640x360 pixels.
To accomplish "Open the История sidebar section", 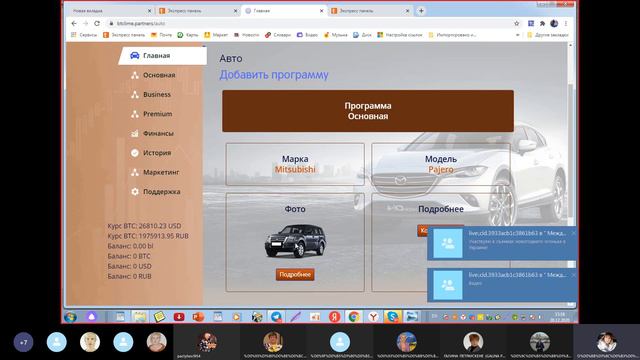I will pos(151,153).
